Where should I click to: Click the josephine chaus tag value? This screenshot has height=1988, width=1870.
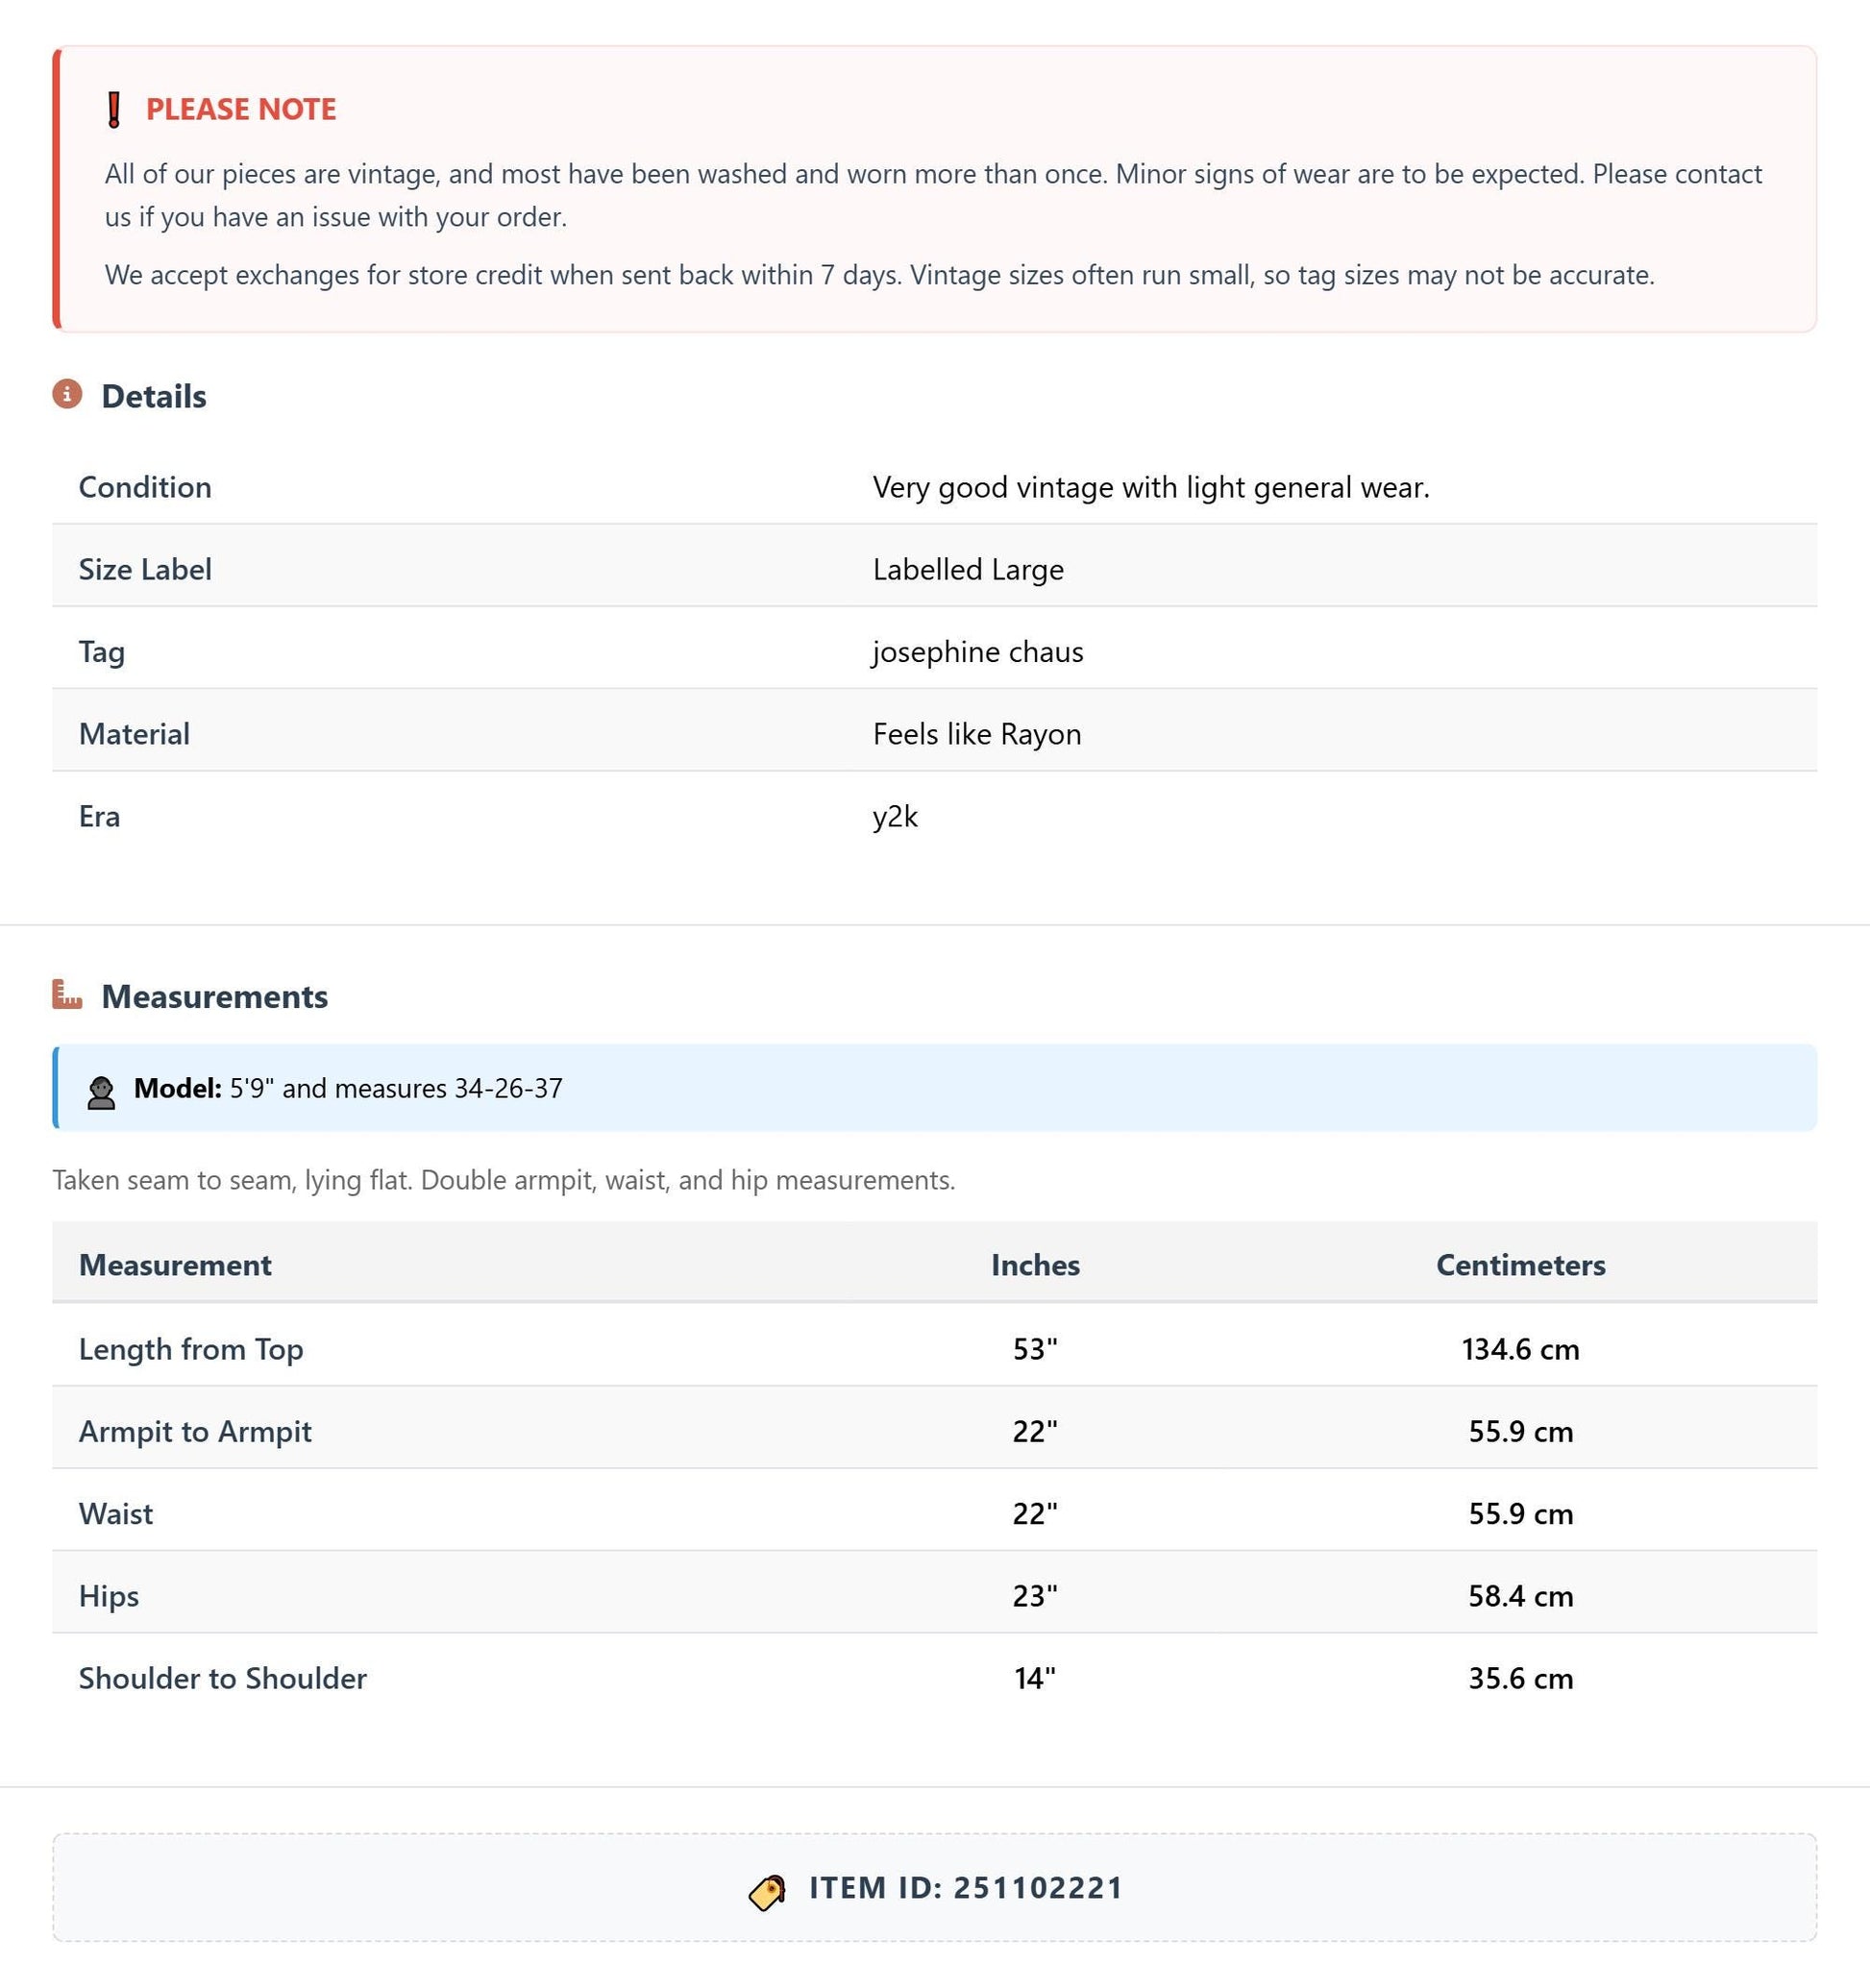[x=978, y=652]
